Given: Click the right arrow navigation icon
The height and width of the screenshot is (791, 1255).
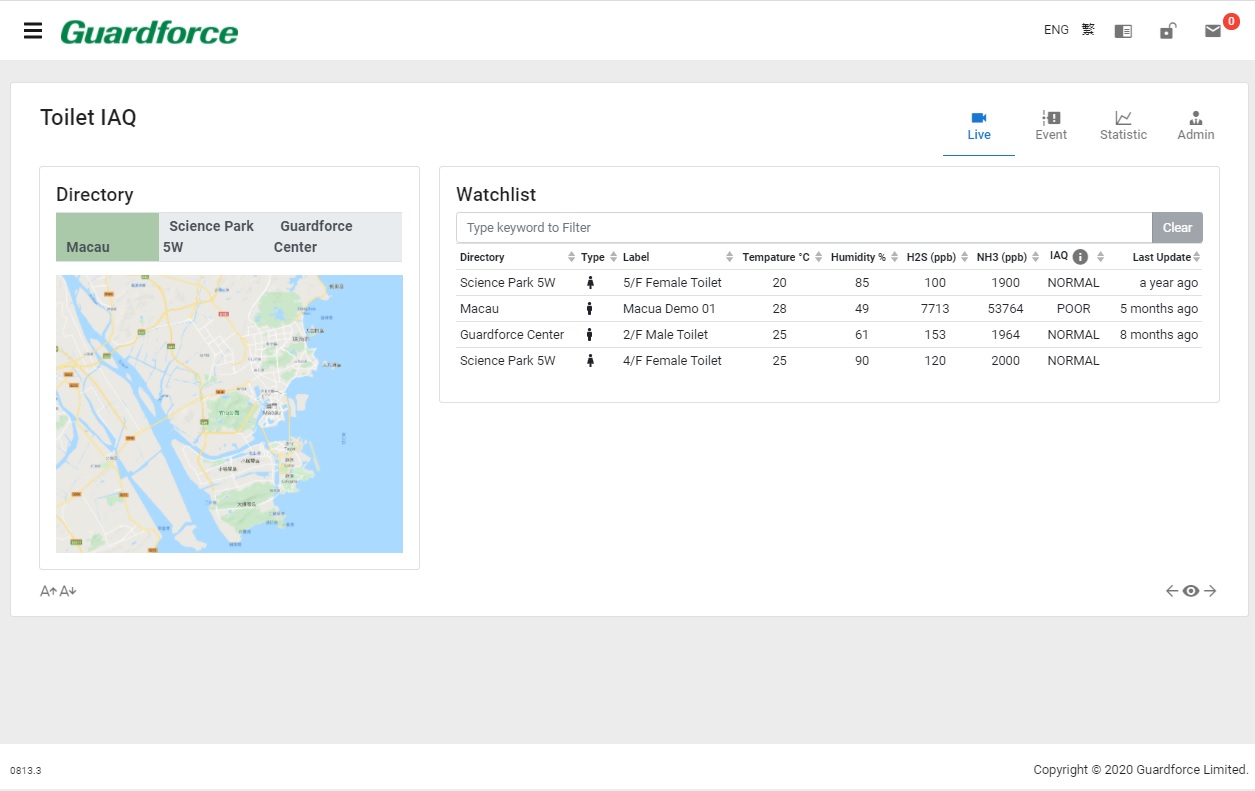Looking at the screenshot, I should 1210,591.
